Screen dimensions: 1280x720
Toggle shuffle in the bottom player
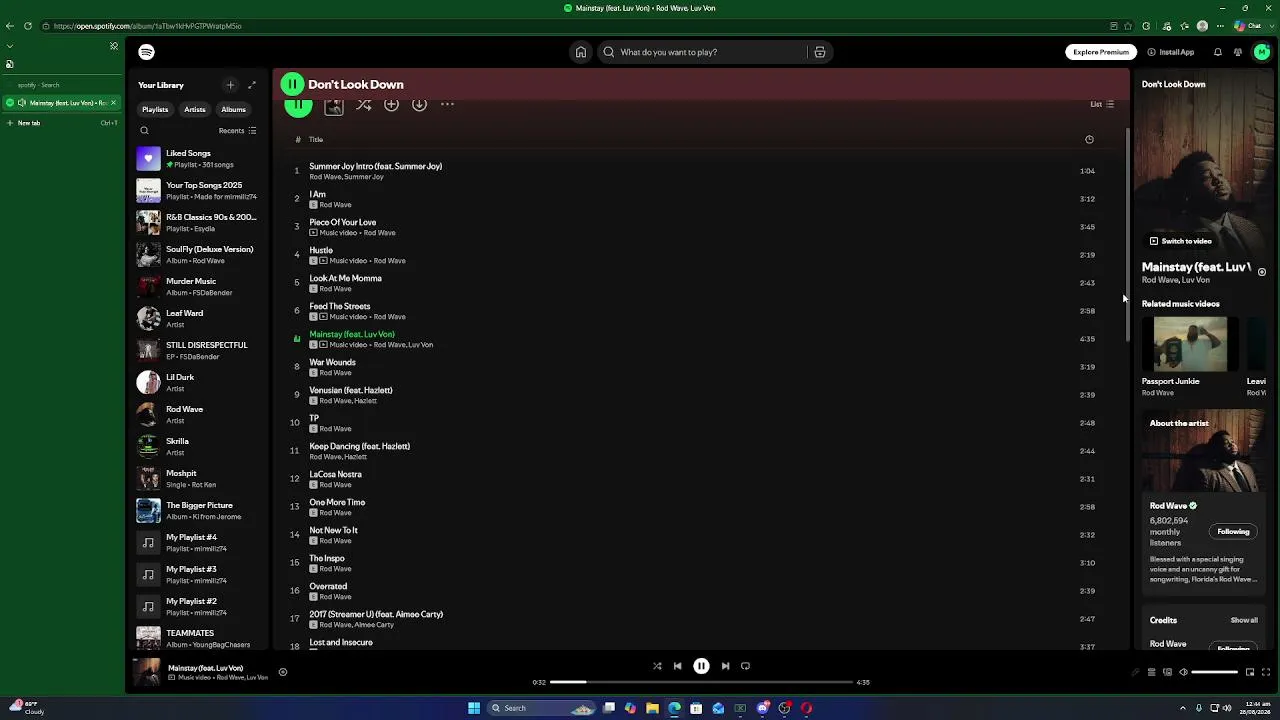pyautogui.click(x=657, y=666)
